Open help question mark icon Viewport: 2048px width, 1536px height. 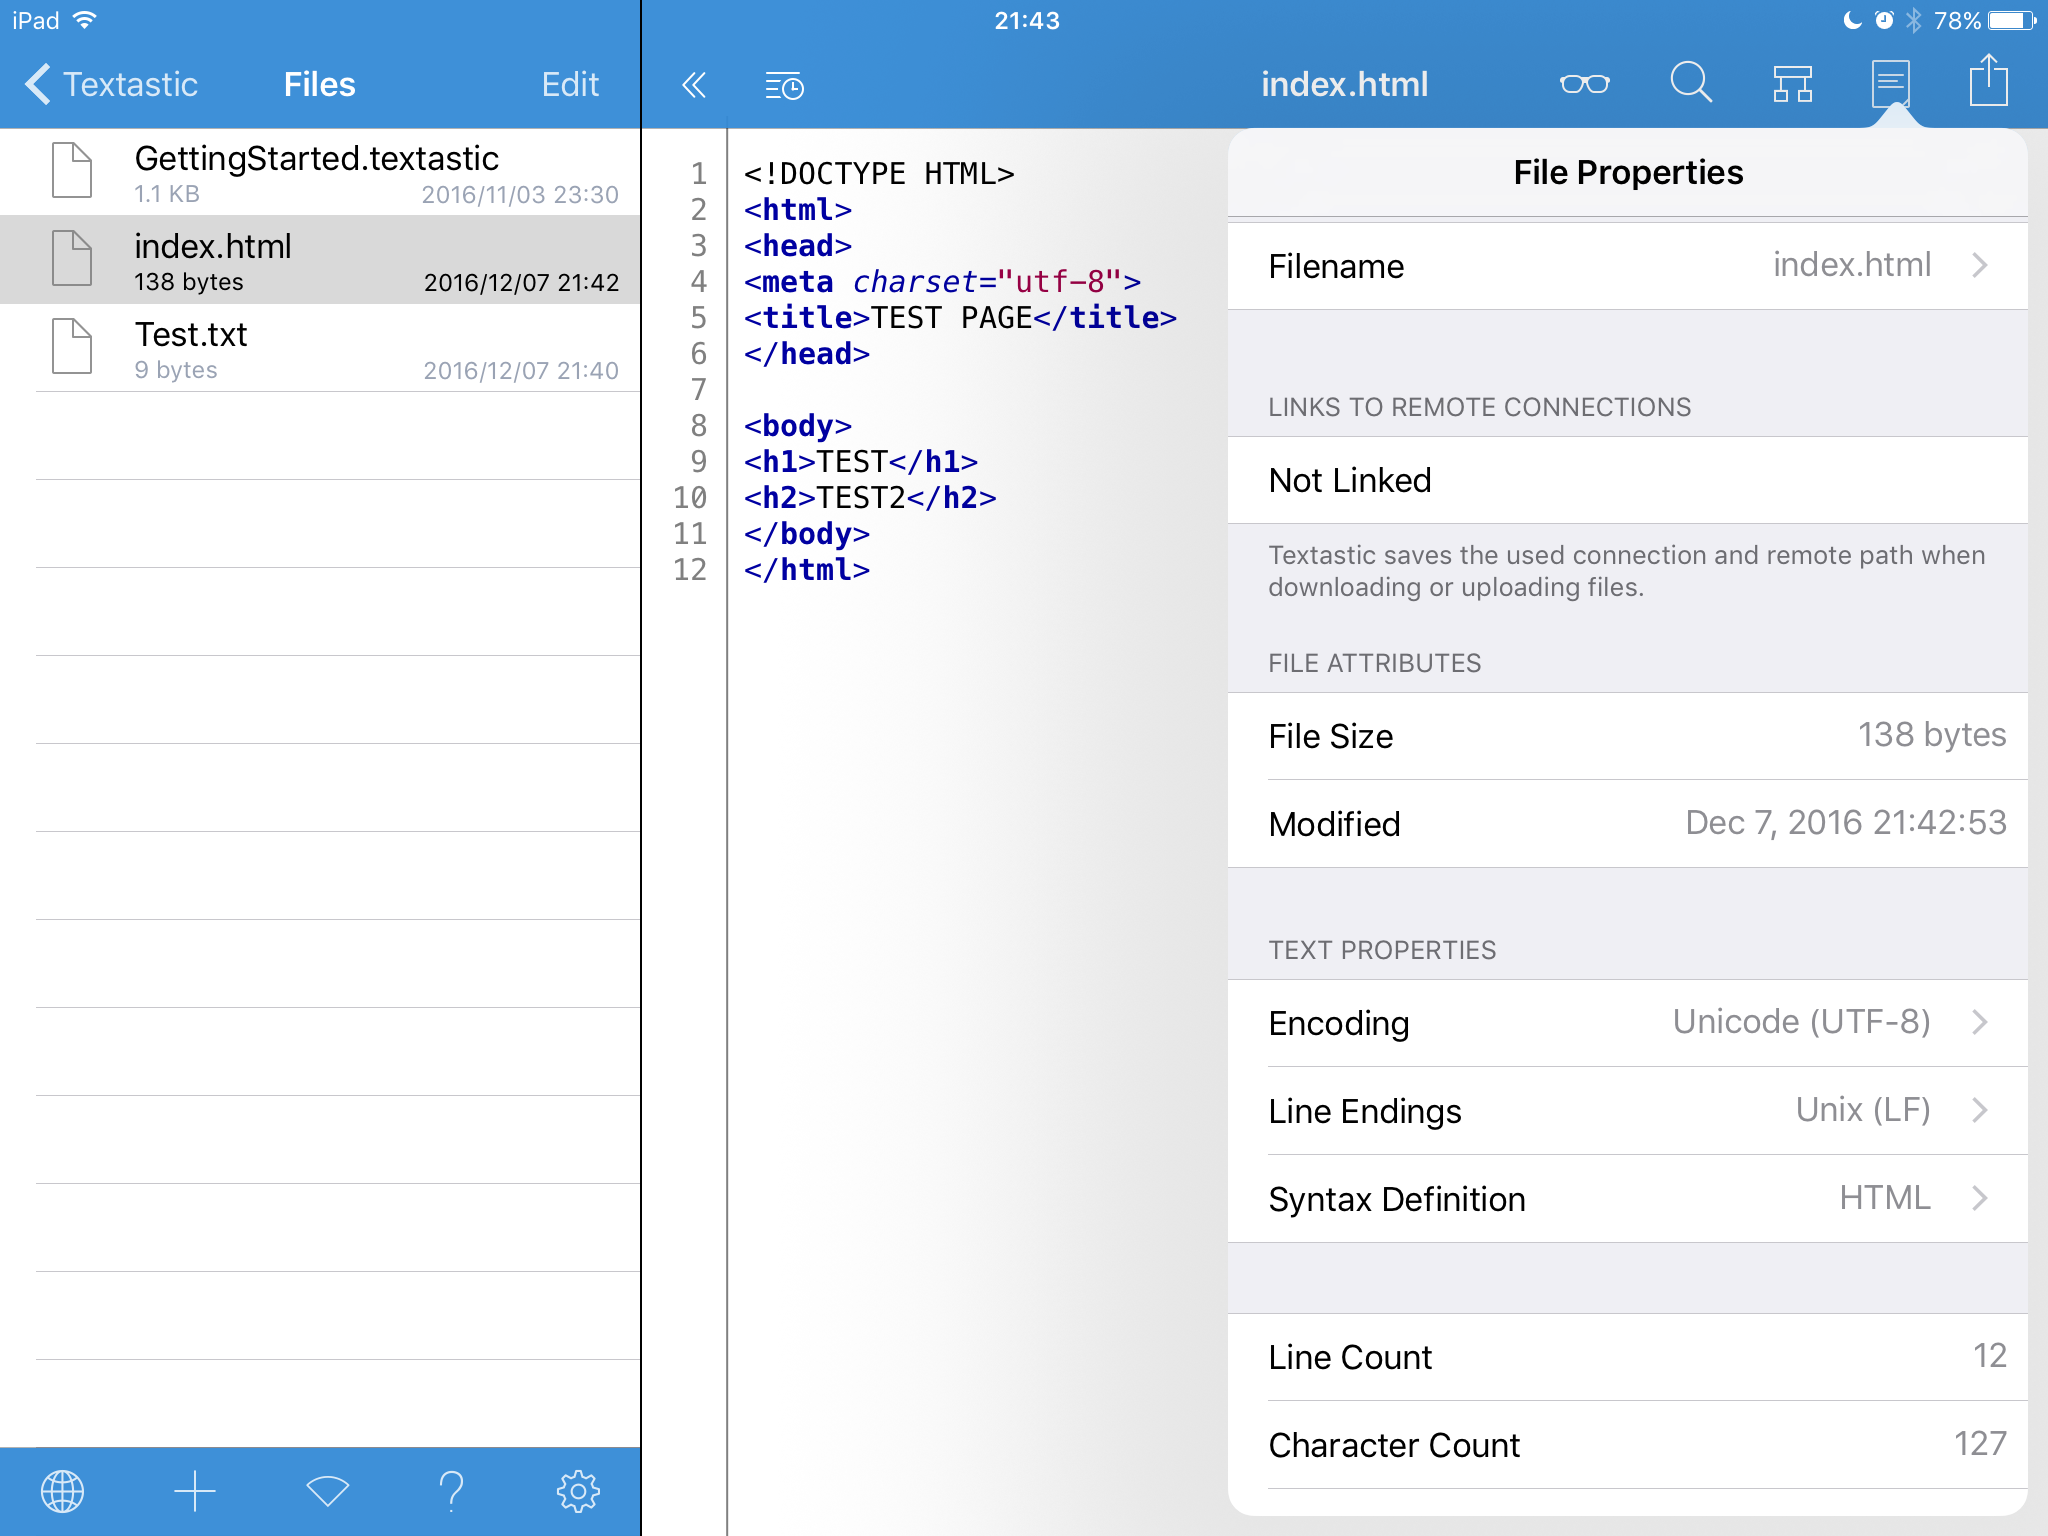tap(452, 1491)
